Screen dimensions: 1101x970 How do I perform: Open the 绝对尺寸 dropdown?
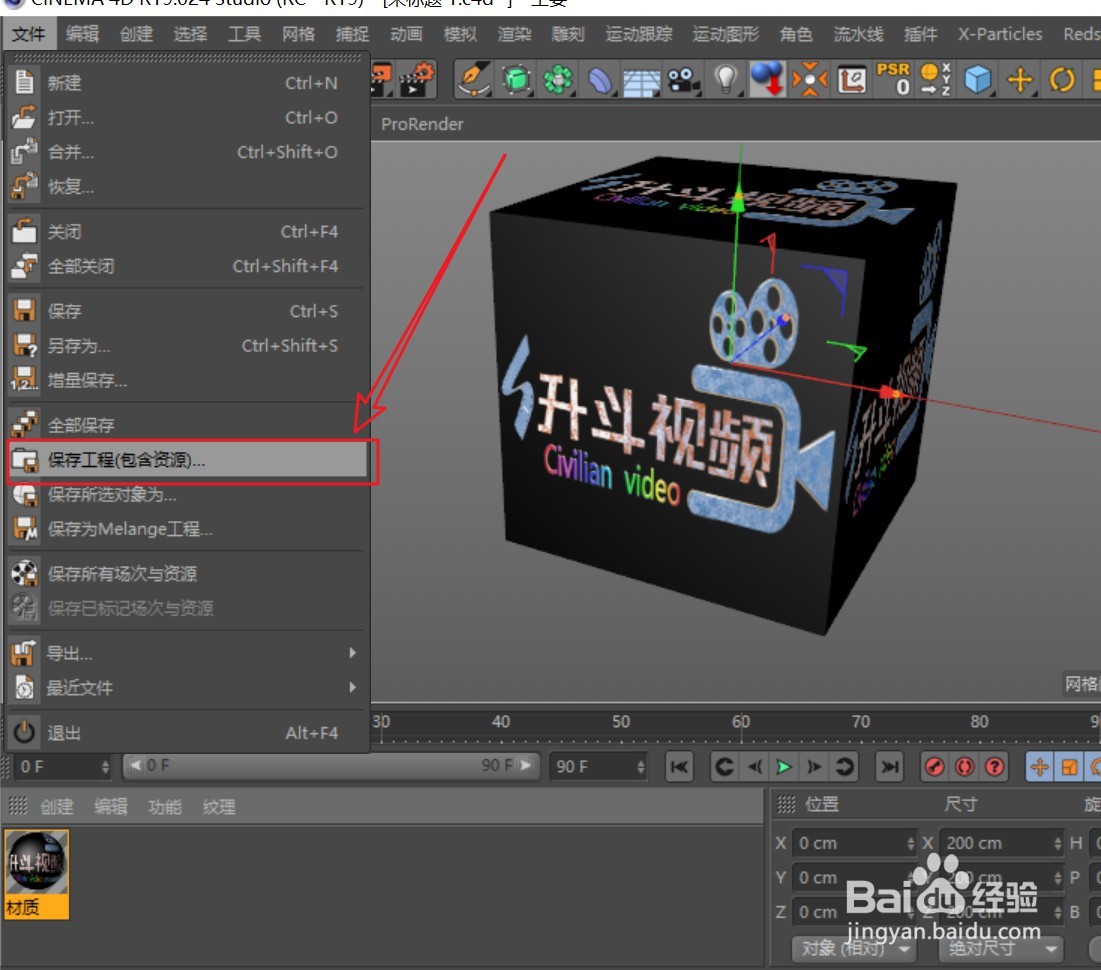click(x=1001, y=949)
